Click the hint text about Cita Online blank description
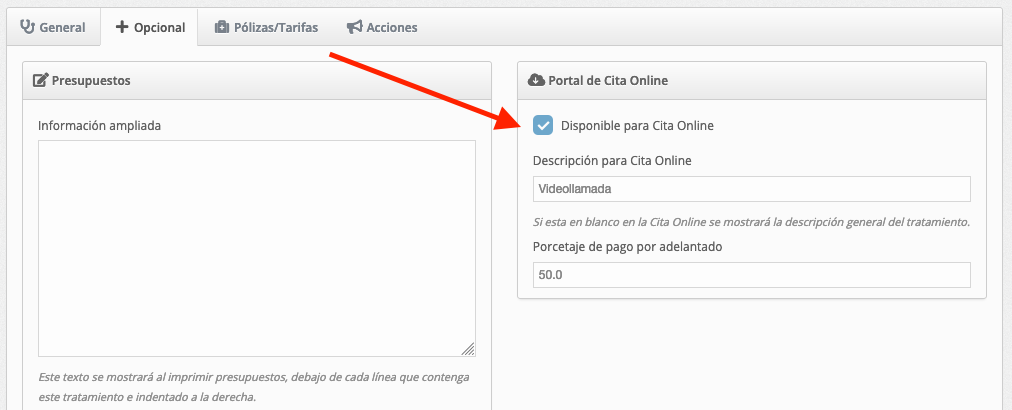This screenshot has height=410, width=1012. 752,222
